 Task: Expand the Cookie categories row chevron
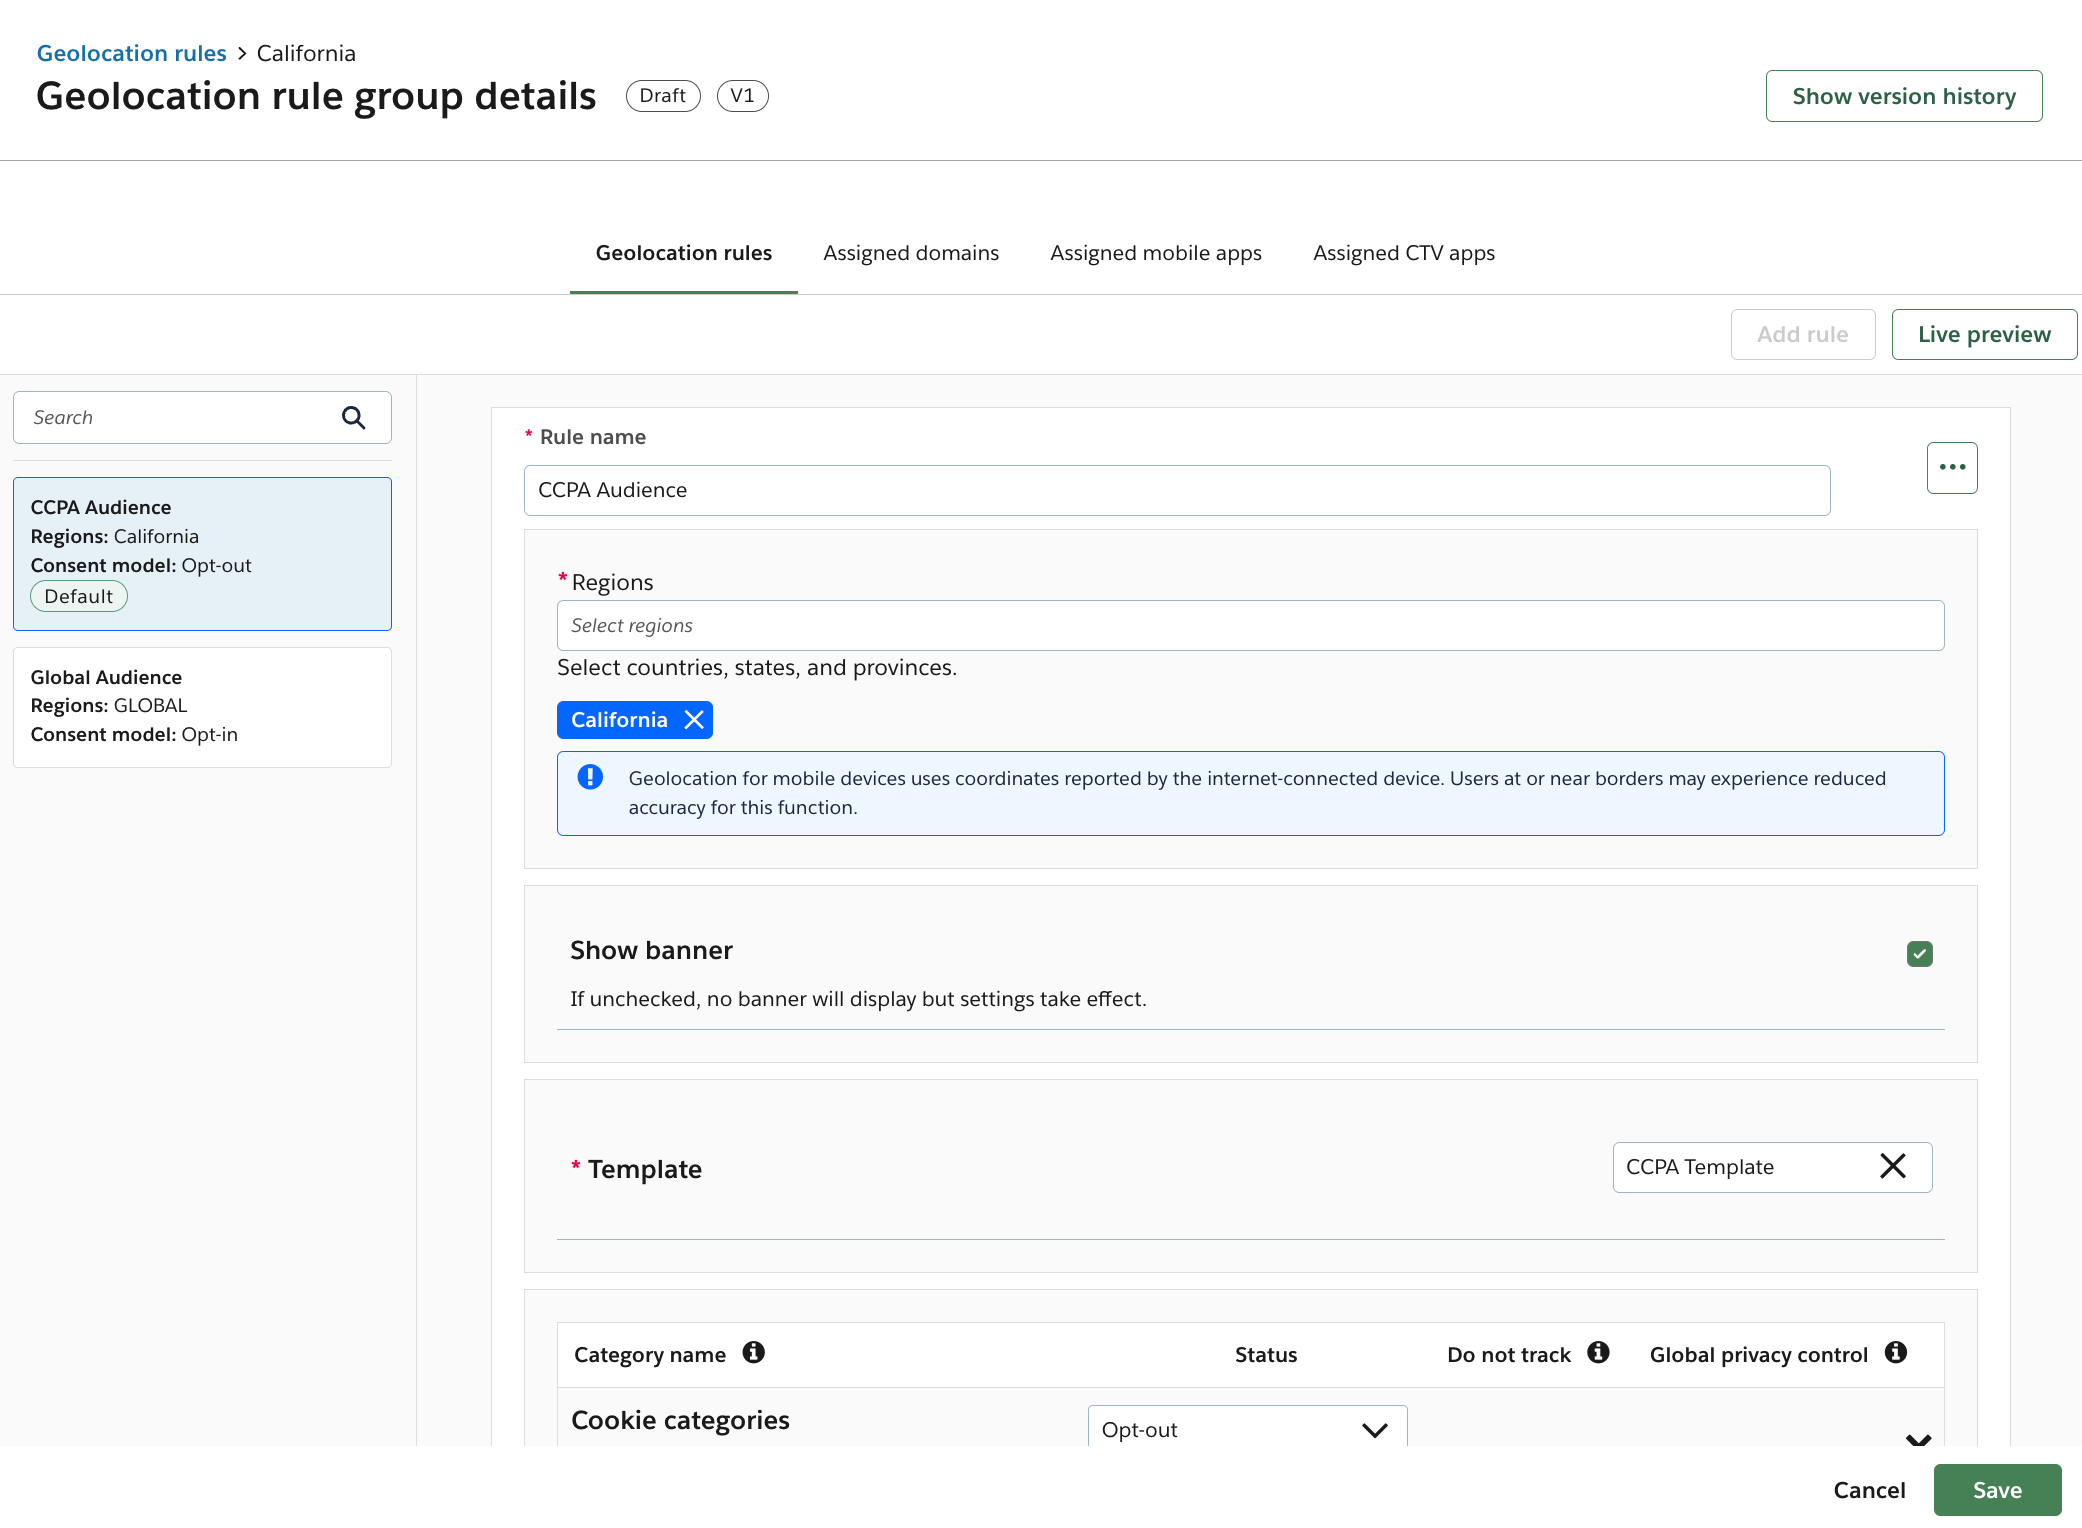1917,1438
